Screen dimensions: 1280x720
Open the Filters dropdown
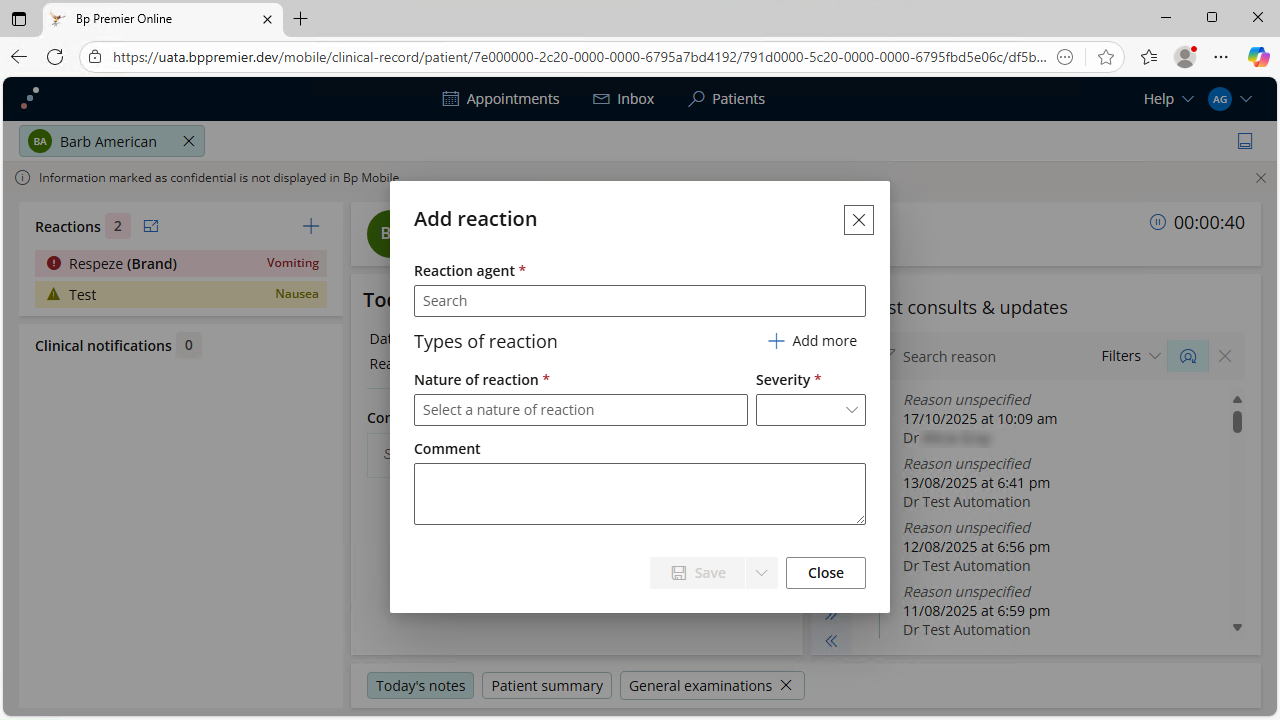(x=1130, y=356)
